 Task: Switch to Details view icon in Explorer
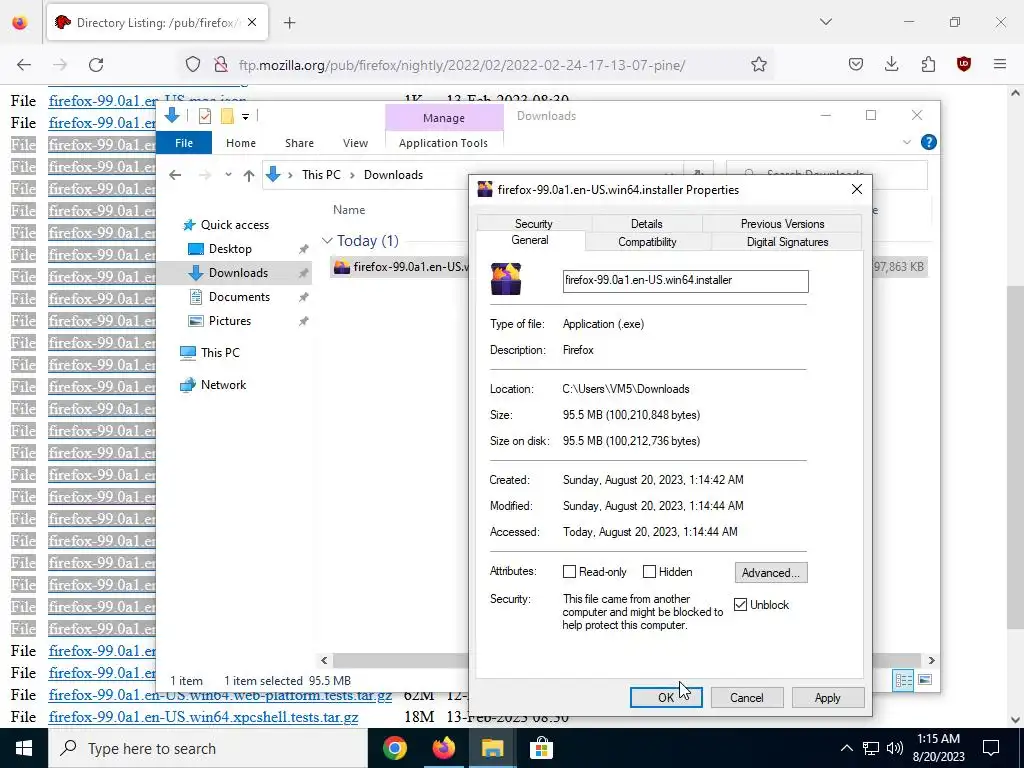pyautogui.click(x=903, y=680)
